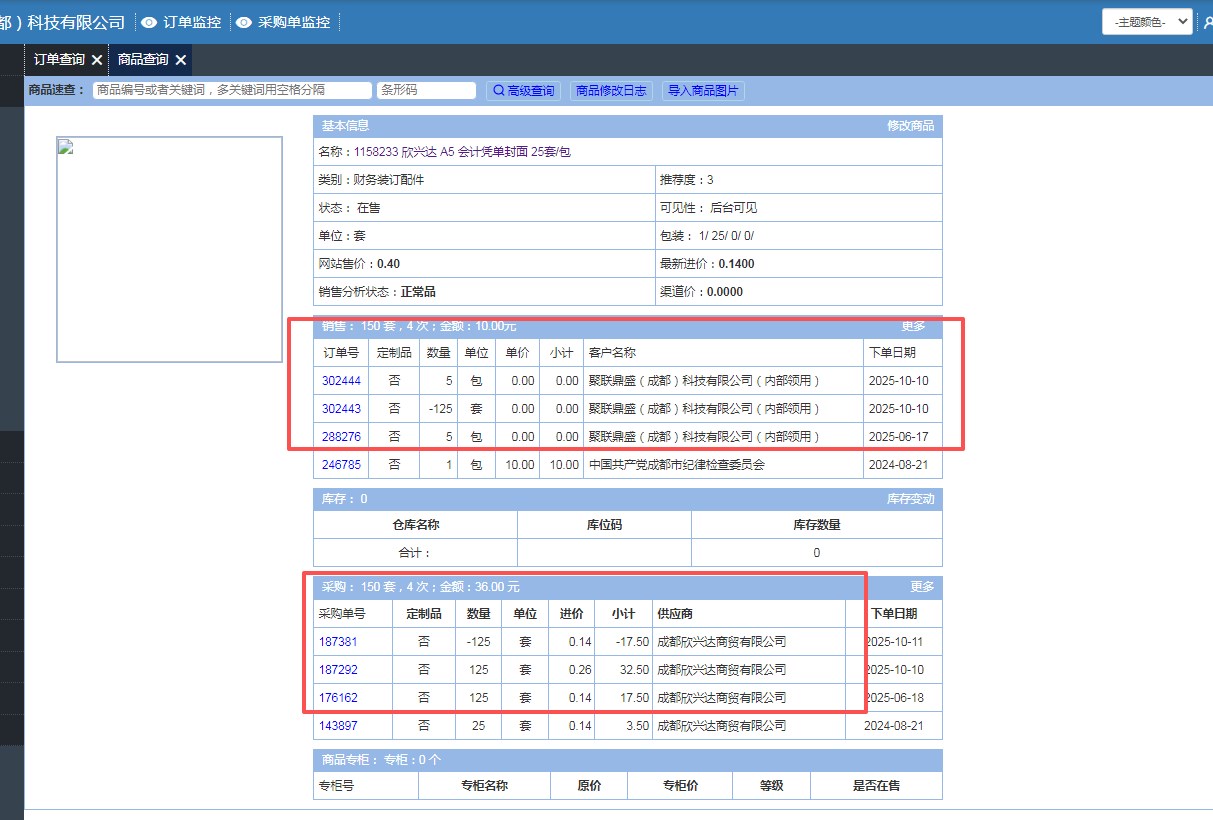Screen dimensions: 1213x820
Task: Open the 商品修改日志 button
Action: (611, 91)
